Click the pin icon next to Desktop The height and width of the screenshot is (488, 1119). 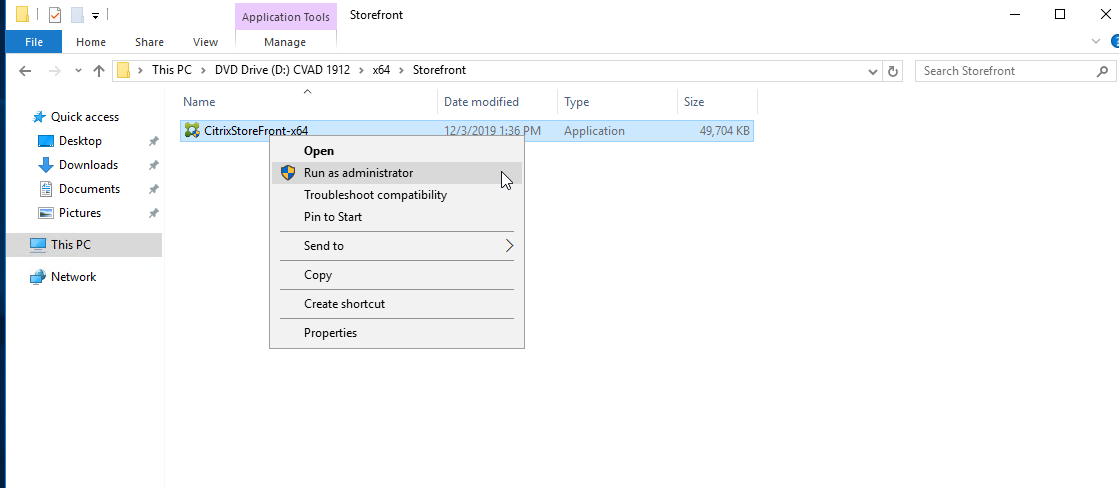point(153,141)
